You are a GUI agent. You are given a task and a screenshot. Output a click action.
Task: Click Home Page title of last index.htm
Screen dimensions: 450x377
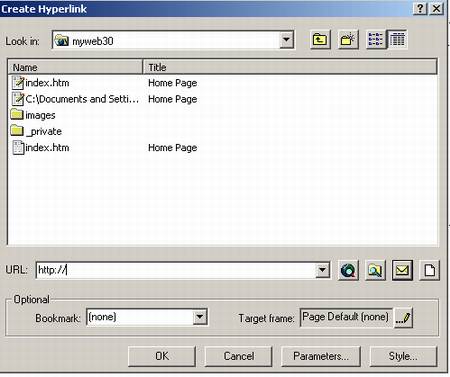[x=173, y=148]
